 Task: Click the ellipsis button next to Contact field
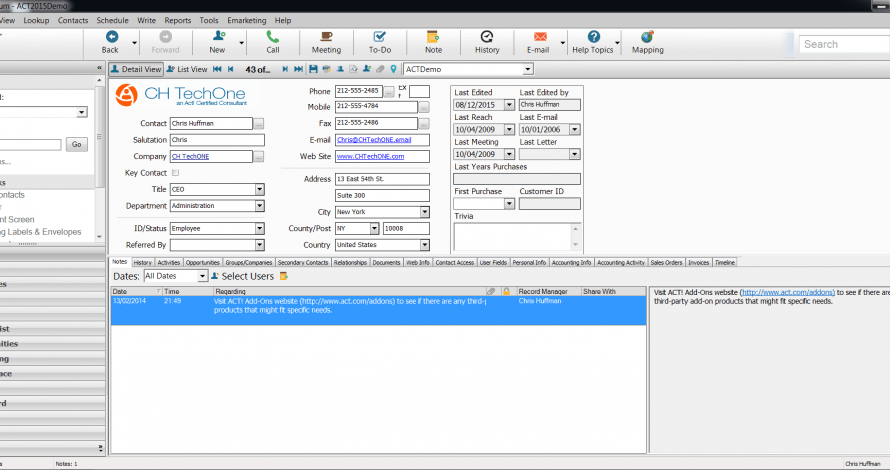[x=259, y=124]
